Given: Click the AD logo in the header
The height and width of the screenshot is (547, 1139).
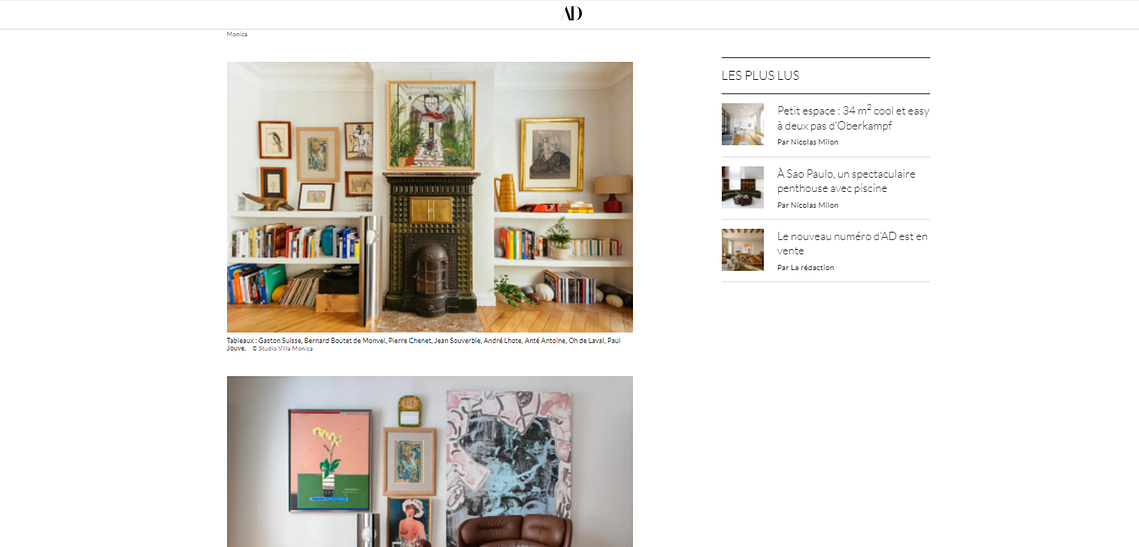Looking at the screenshot, I should click(x=572, y=14).
